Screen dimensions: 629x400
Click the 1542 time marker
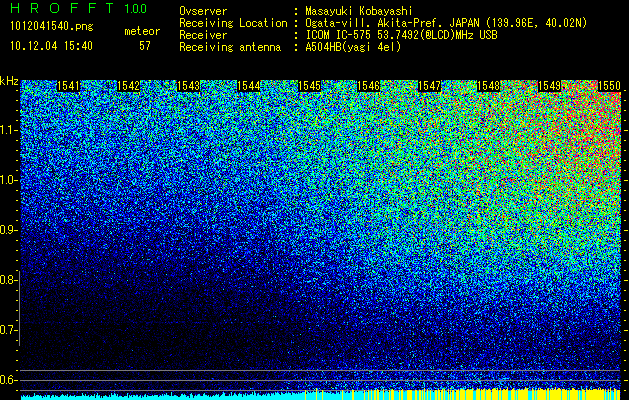[128, 86]
